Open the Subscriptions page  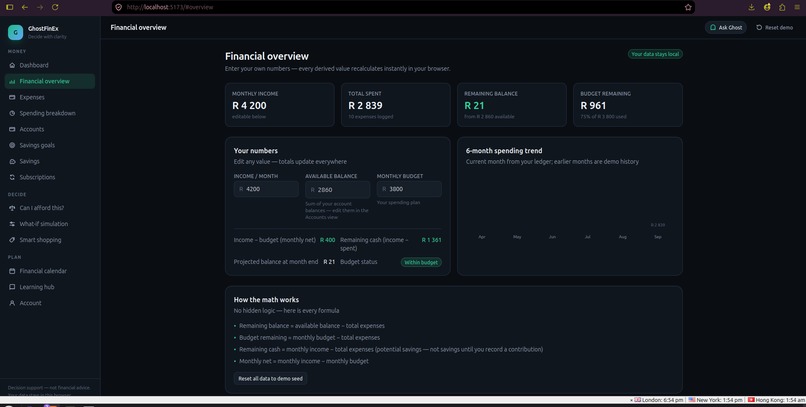coord(50,177)
